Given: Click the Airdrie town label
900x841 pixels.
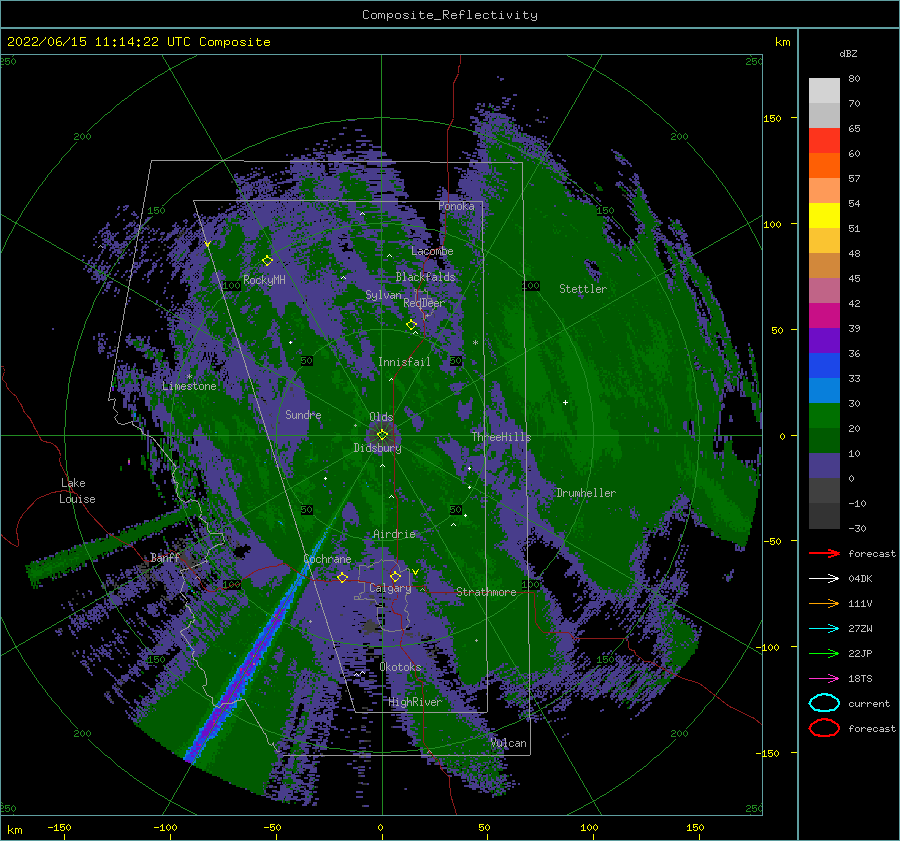Looking at the screenshot, I should click(x=394, y=534).
